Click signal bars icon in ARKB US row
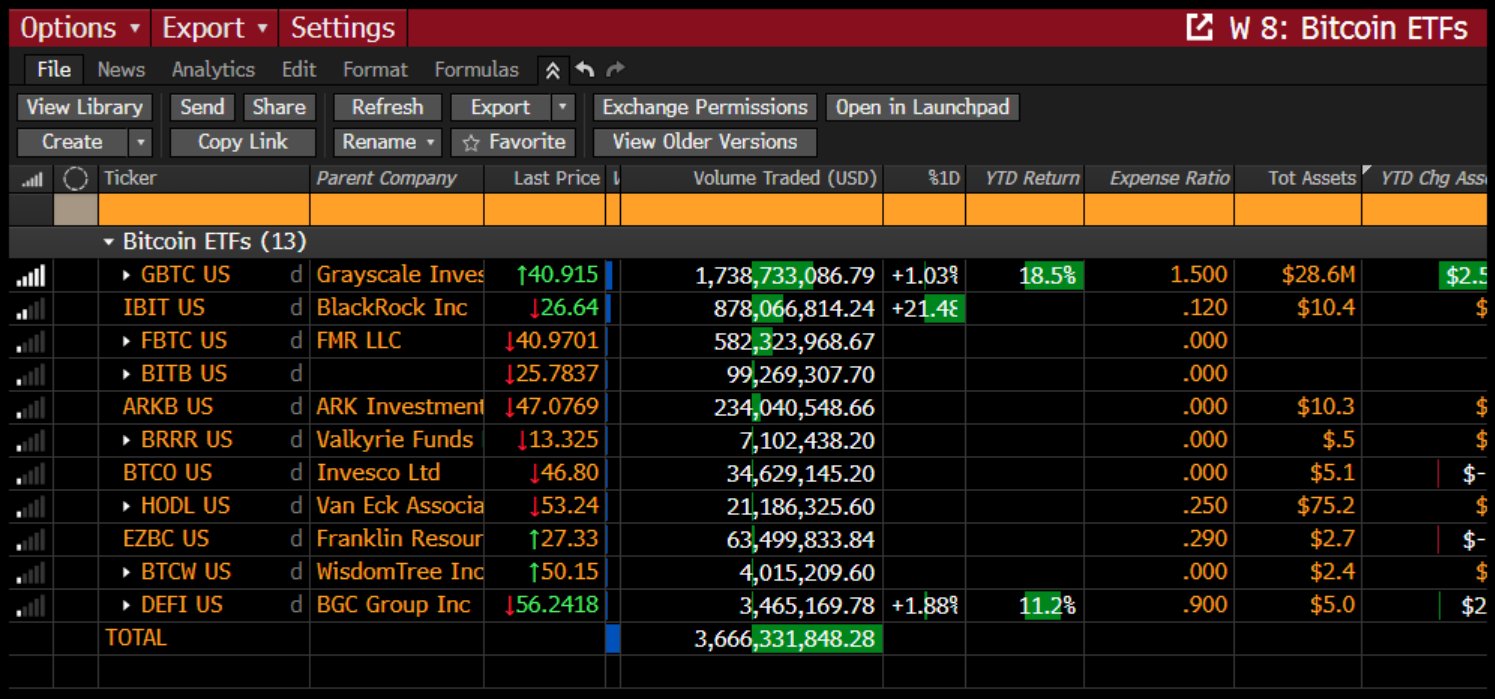 31,408
